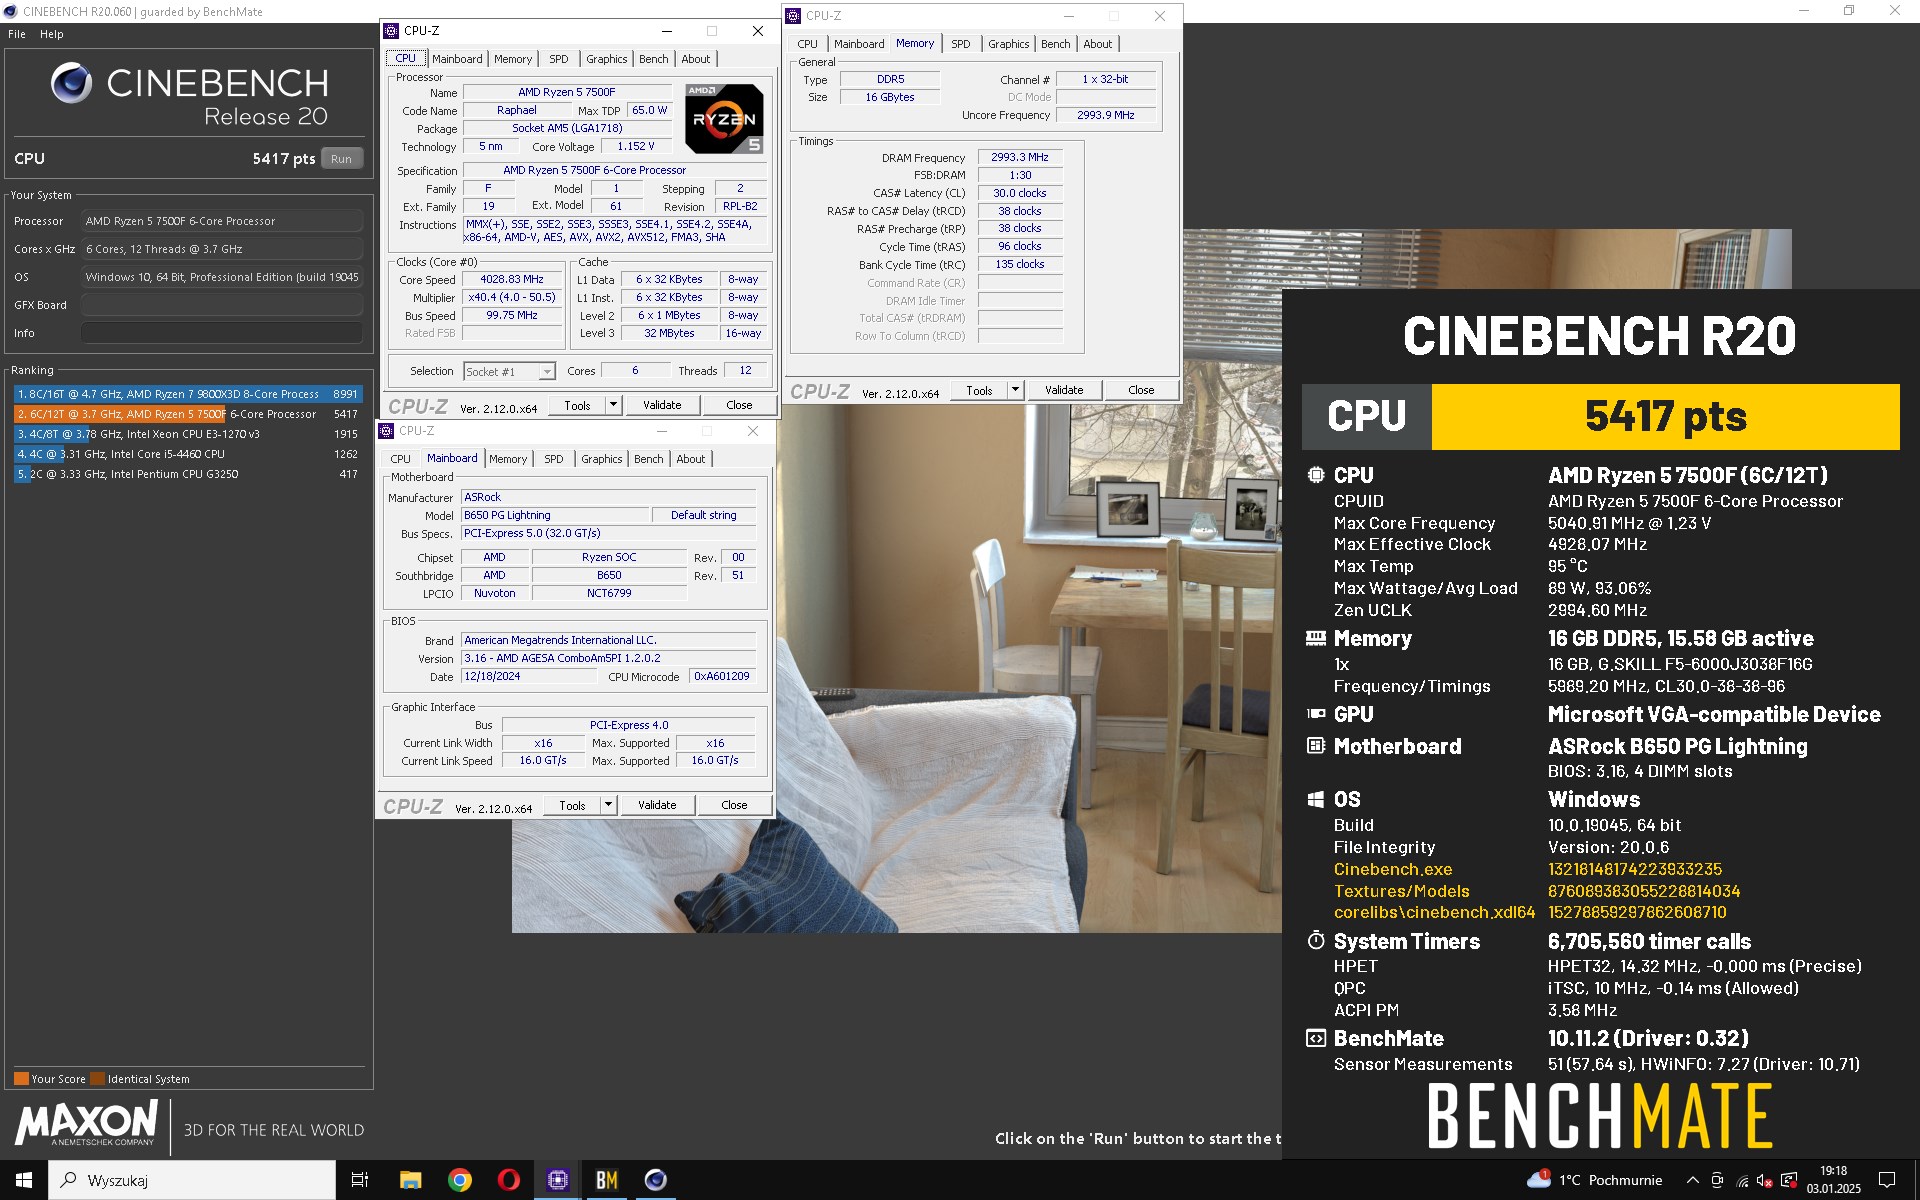Screen dimensions: 1920x1200
Task: Open the Windows Start menu
Action: coord(24,1180)
